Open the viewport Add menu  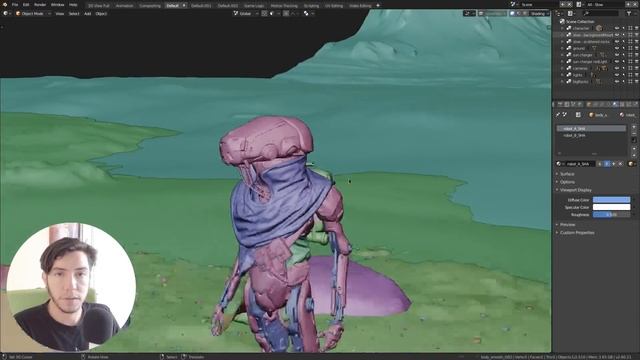[x=87, y=13]
